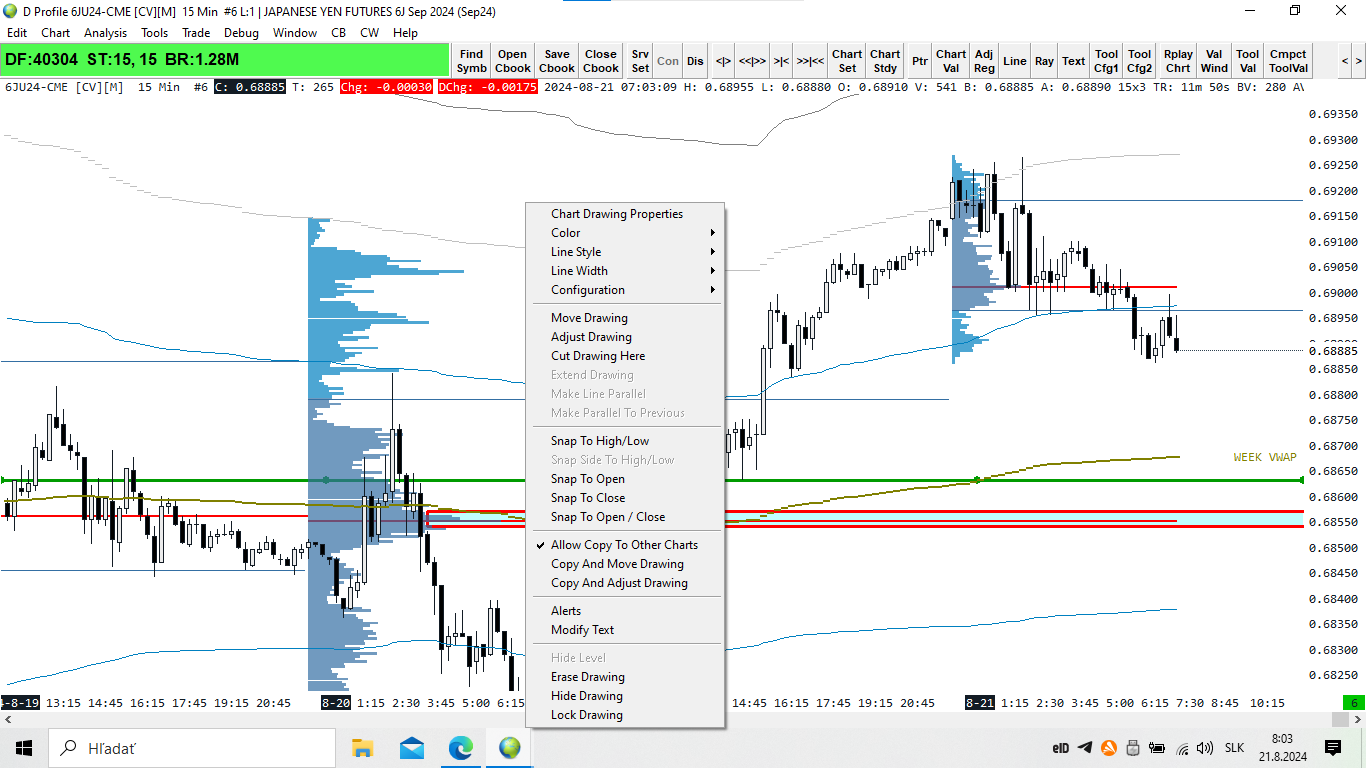Toggle Allow Copy To Other Charts

[x=625, y=545]
